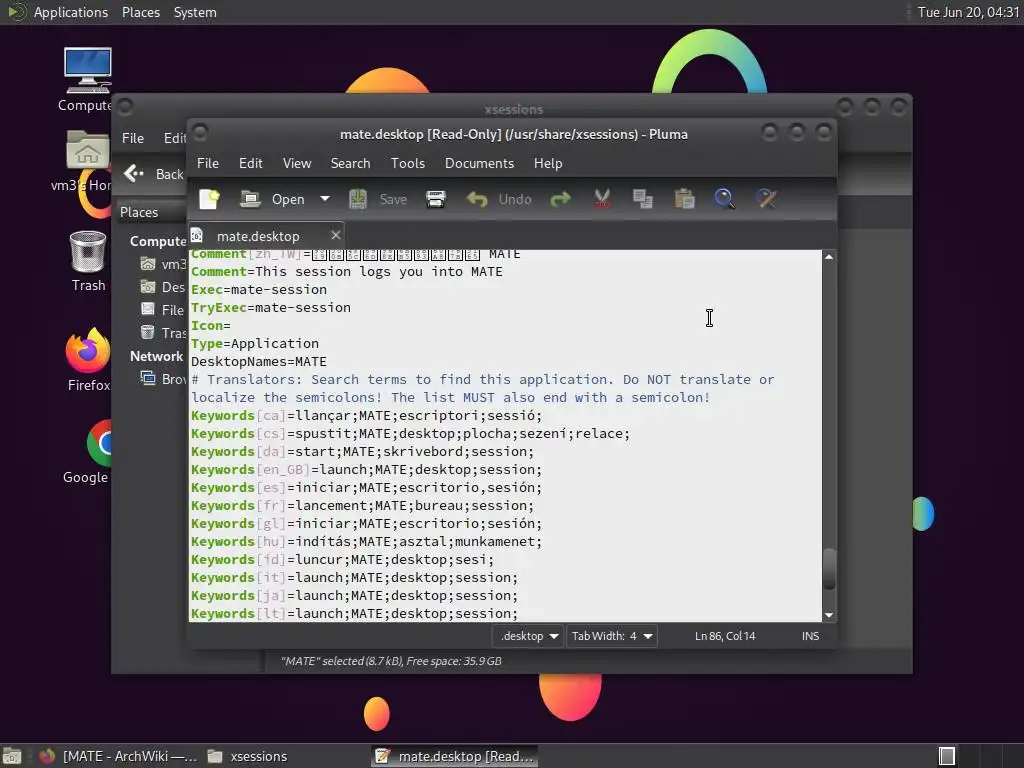The height and width of the screenshot is (768, 1024).
Task: Close the mate.desktop tab
Action: pos(336,235)
